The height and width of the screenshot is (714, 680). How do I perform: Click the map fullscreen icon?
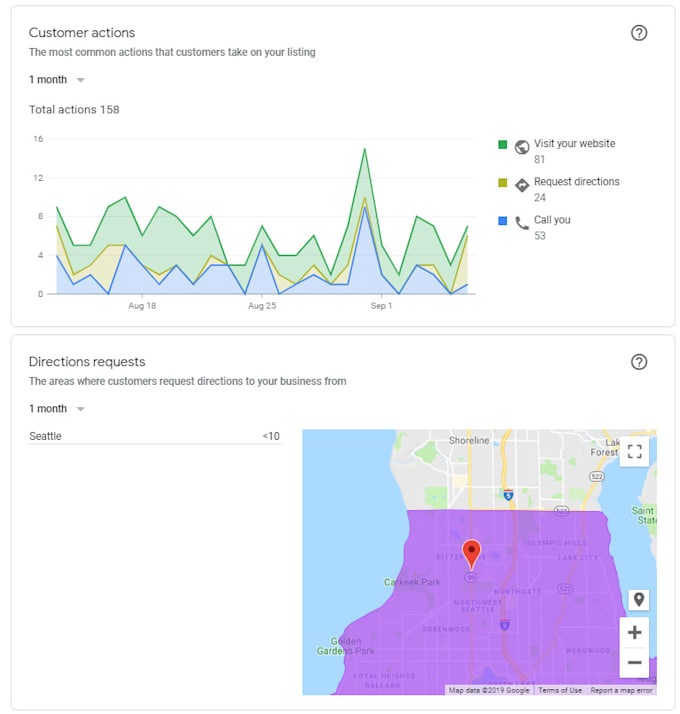[x=634, y=451]
